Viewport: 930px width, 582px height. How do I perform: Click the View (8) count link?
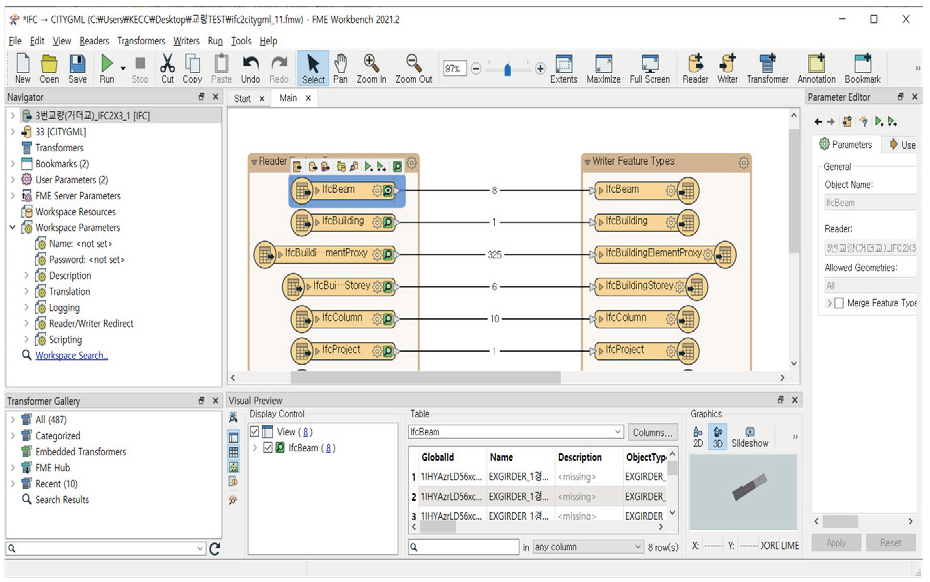click(307, 432)
